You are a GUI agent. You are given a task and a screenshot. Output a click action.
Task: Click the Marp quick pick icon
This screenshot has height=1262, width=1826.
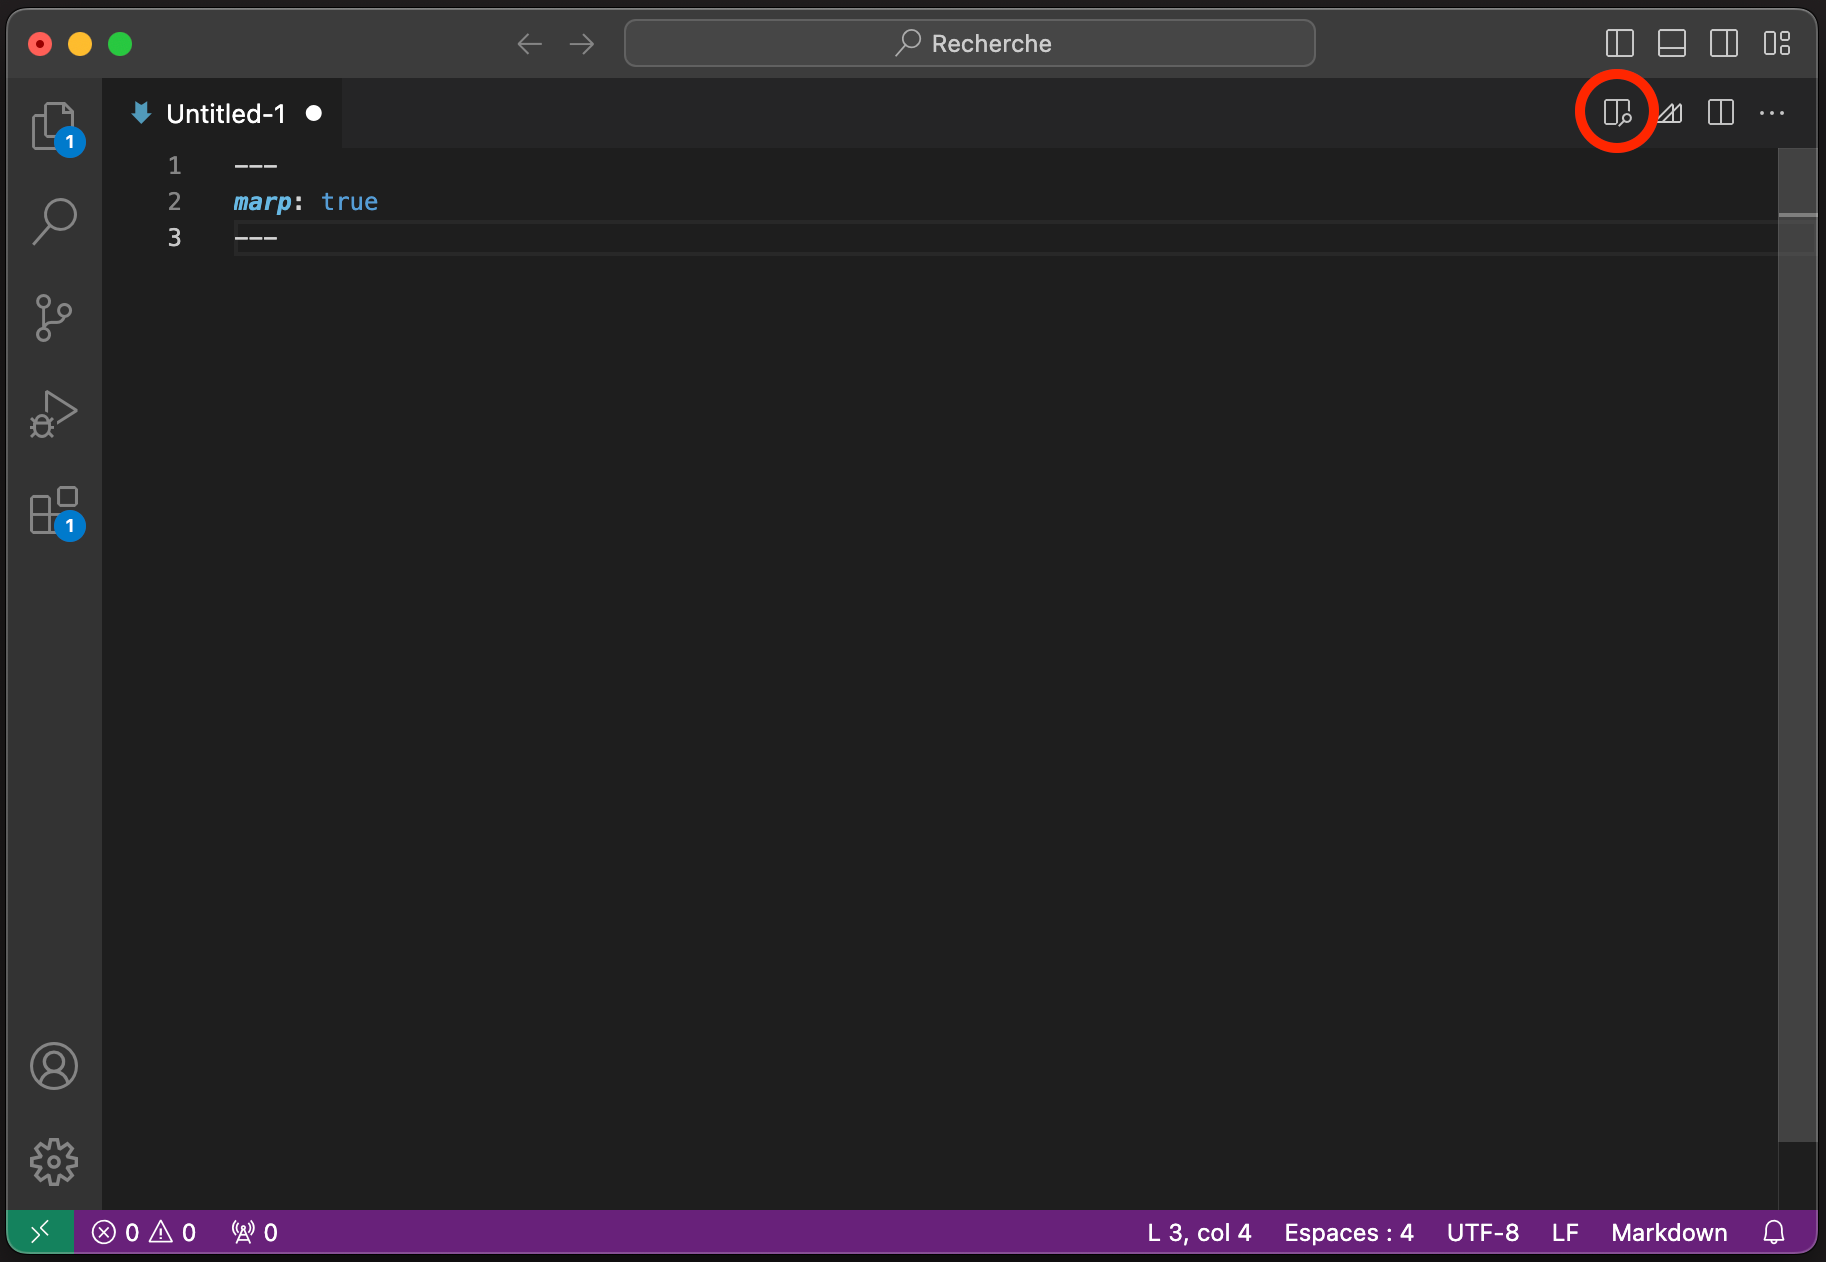click(1669, 113)
